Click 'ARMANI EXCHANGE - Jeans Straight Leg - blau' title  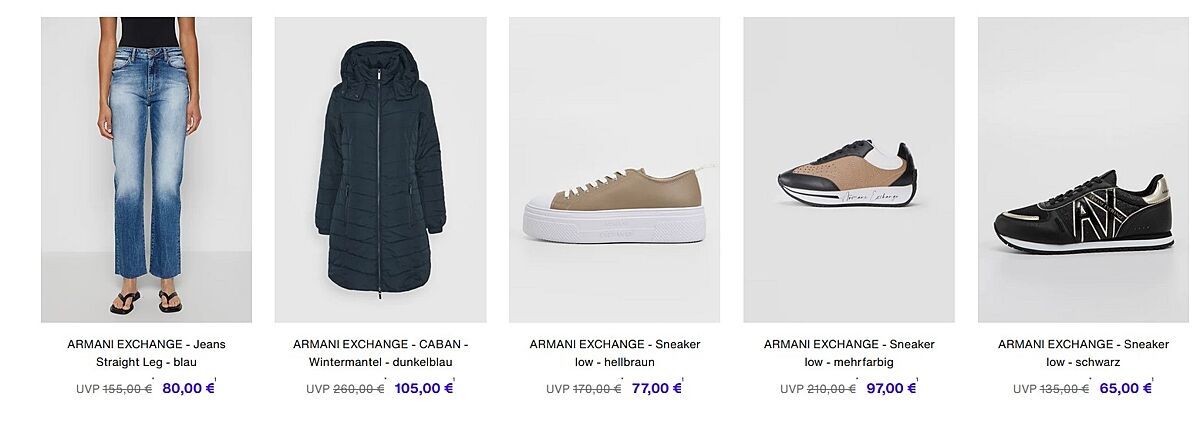(146, 353)
